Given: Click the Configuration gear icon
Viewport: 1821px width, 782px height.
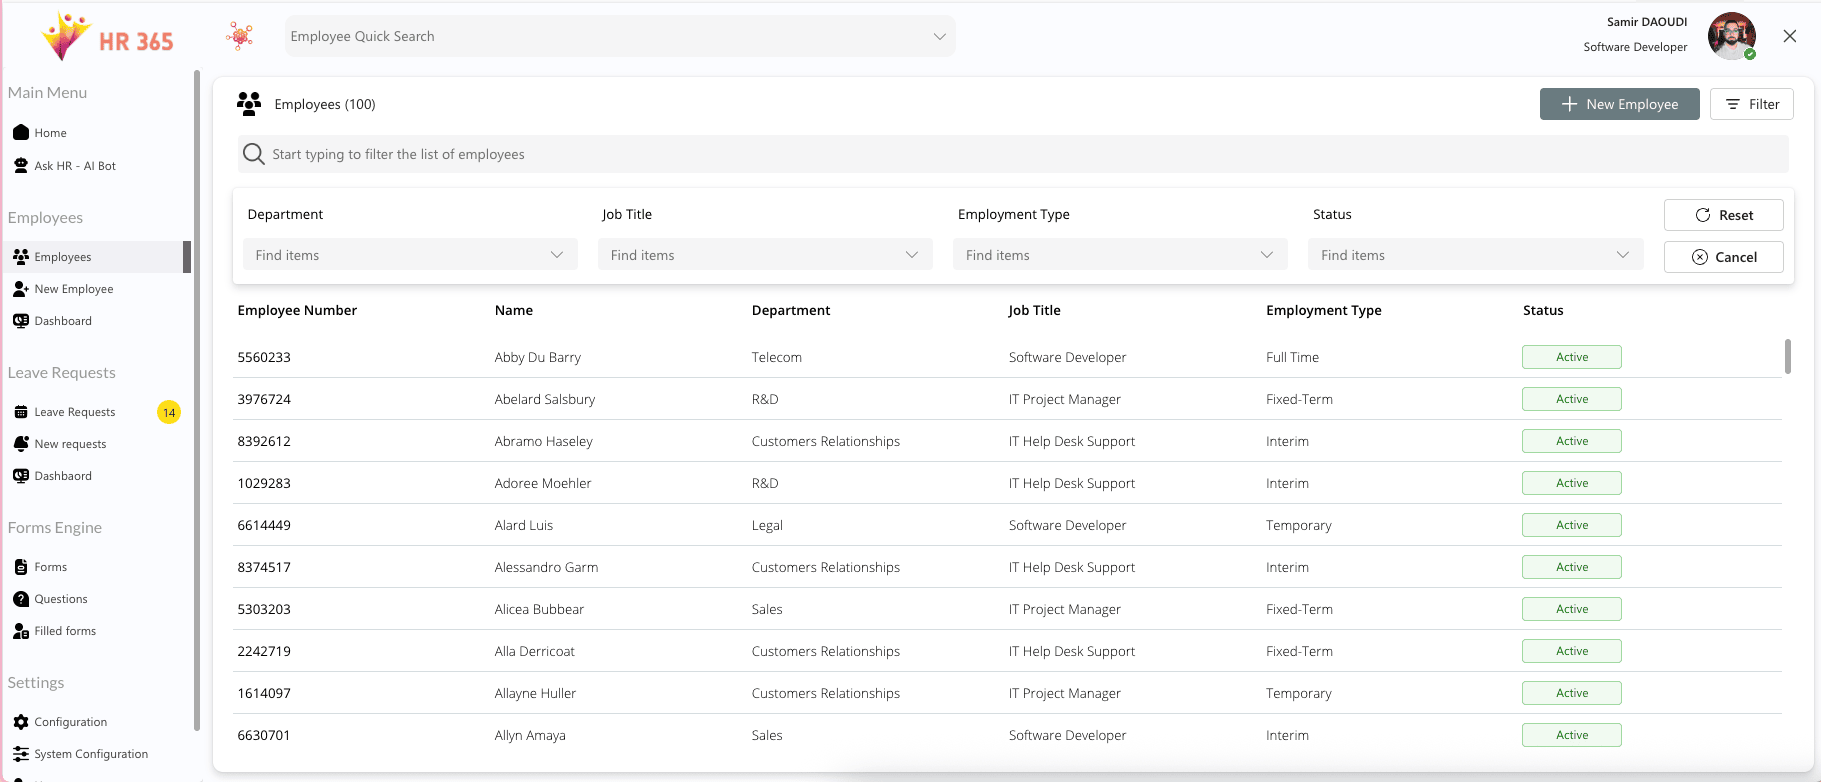Looking at the screenshot, I should pos(21,722).
